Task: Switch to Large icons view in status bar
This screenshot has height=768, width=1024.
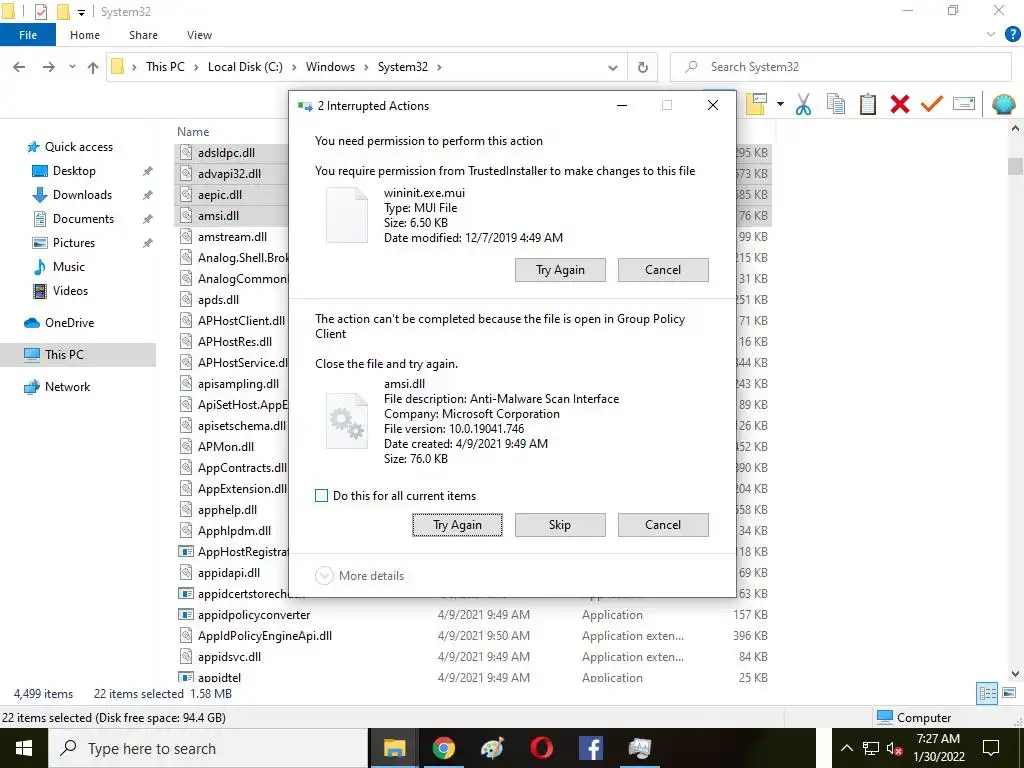Action: (x=1009, y=693)
